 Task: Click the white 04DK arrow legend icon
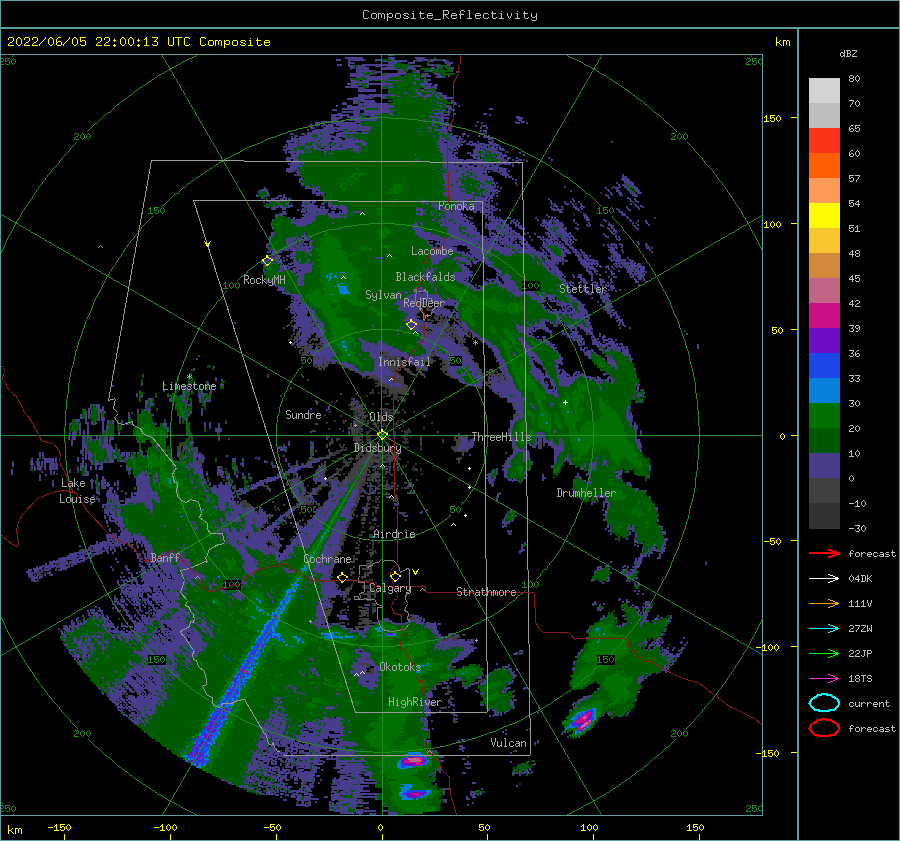pos(824,579)
